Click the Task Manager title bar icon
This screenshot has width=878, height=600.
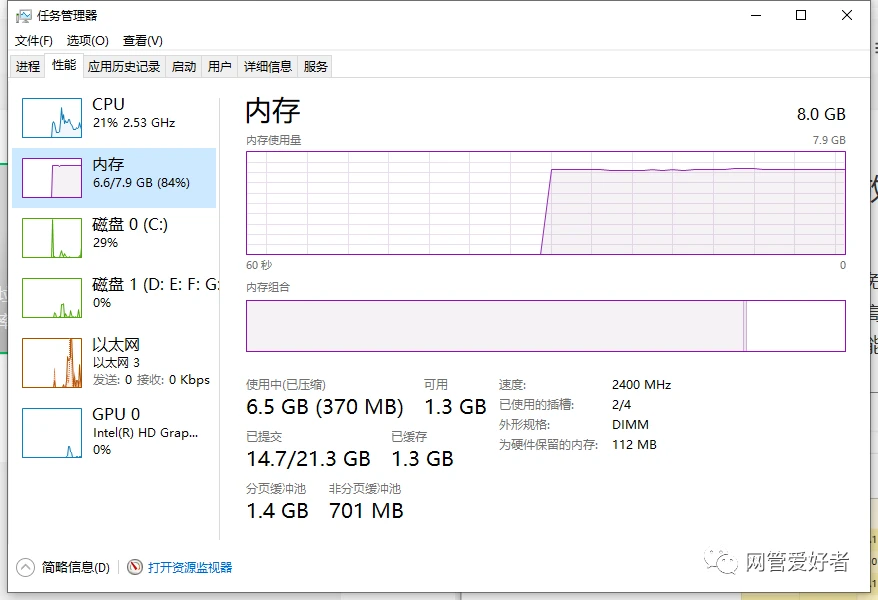(x=24, y=16)
